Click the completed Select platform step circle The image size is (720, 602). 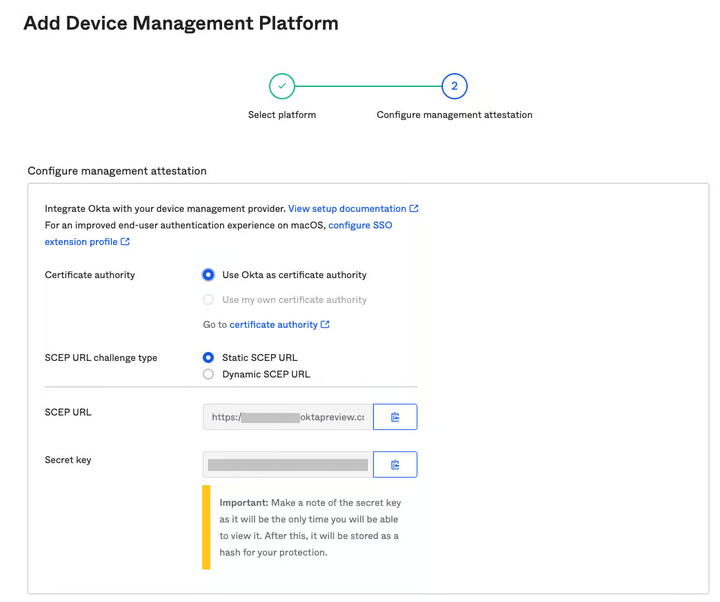coord(282,86)
